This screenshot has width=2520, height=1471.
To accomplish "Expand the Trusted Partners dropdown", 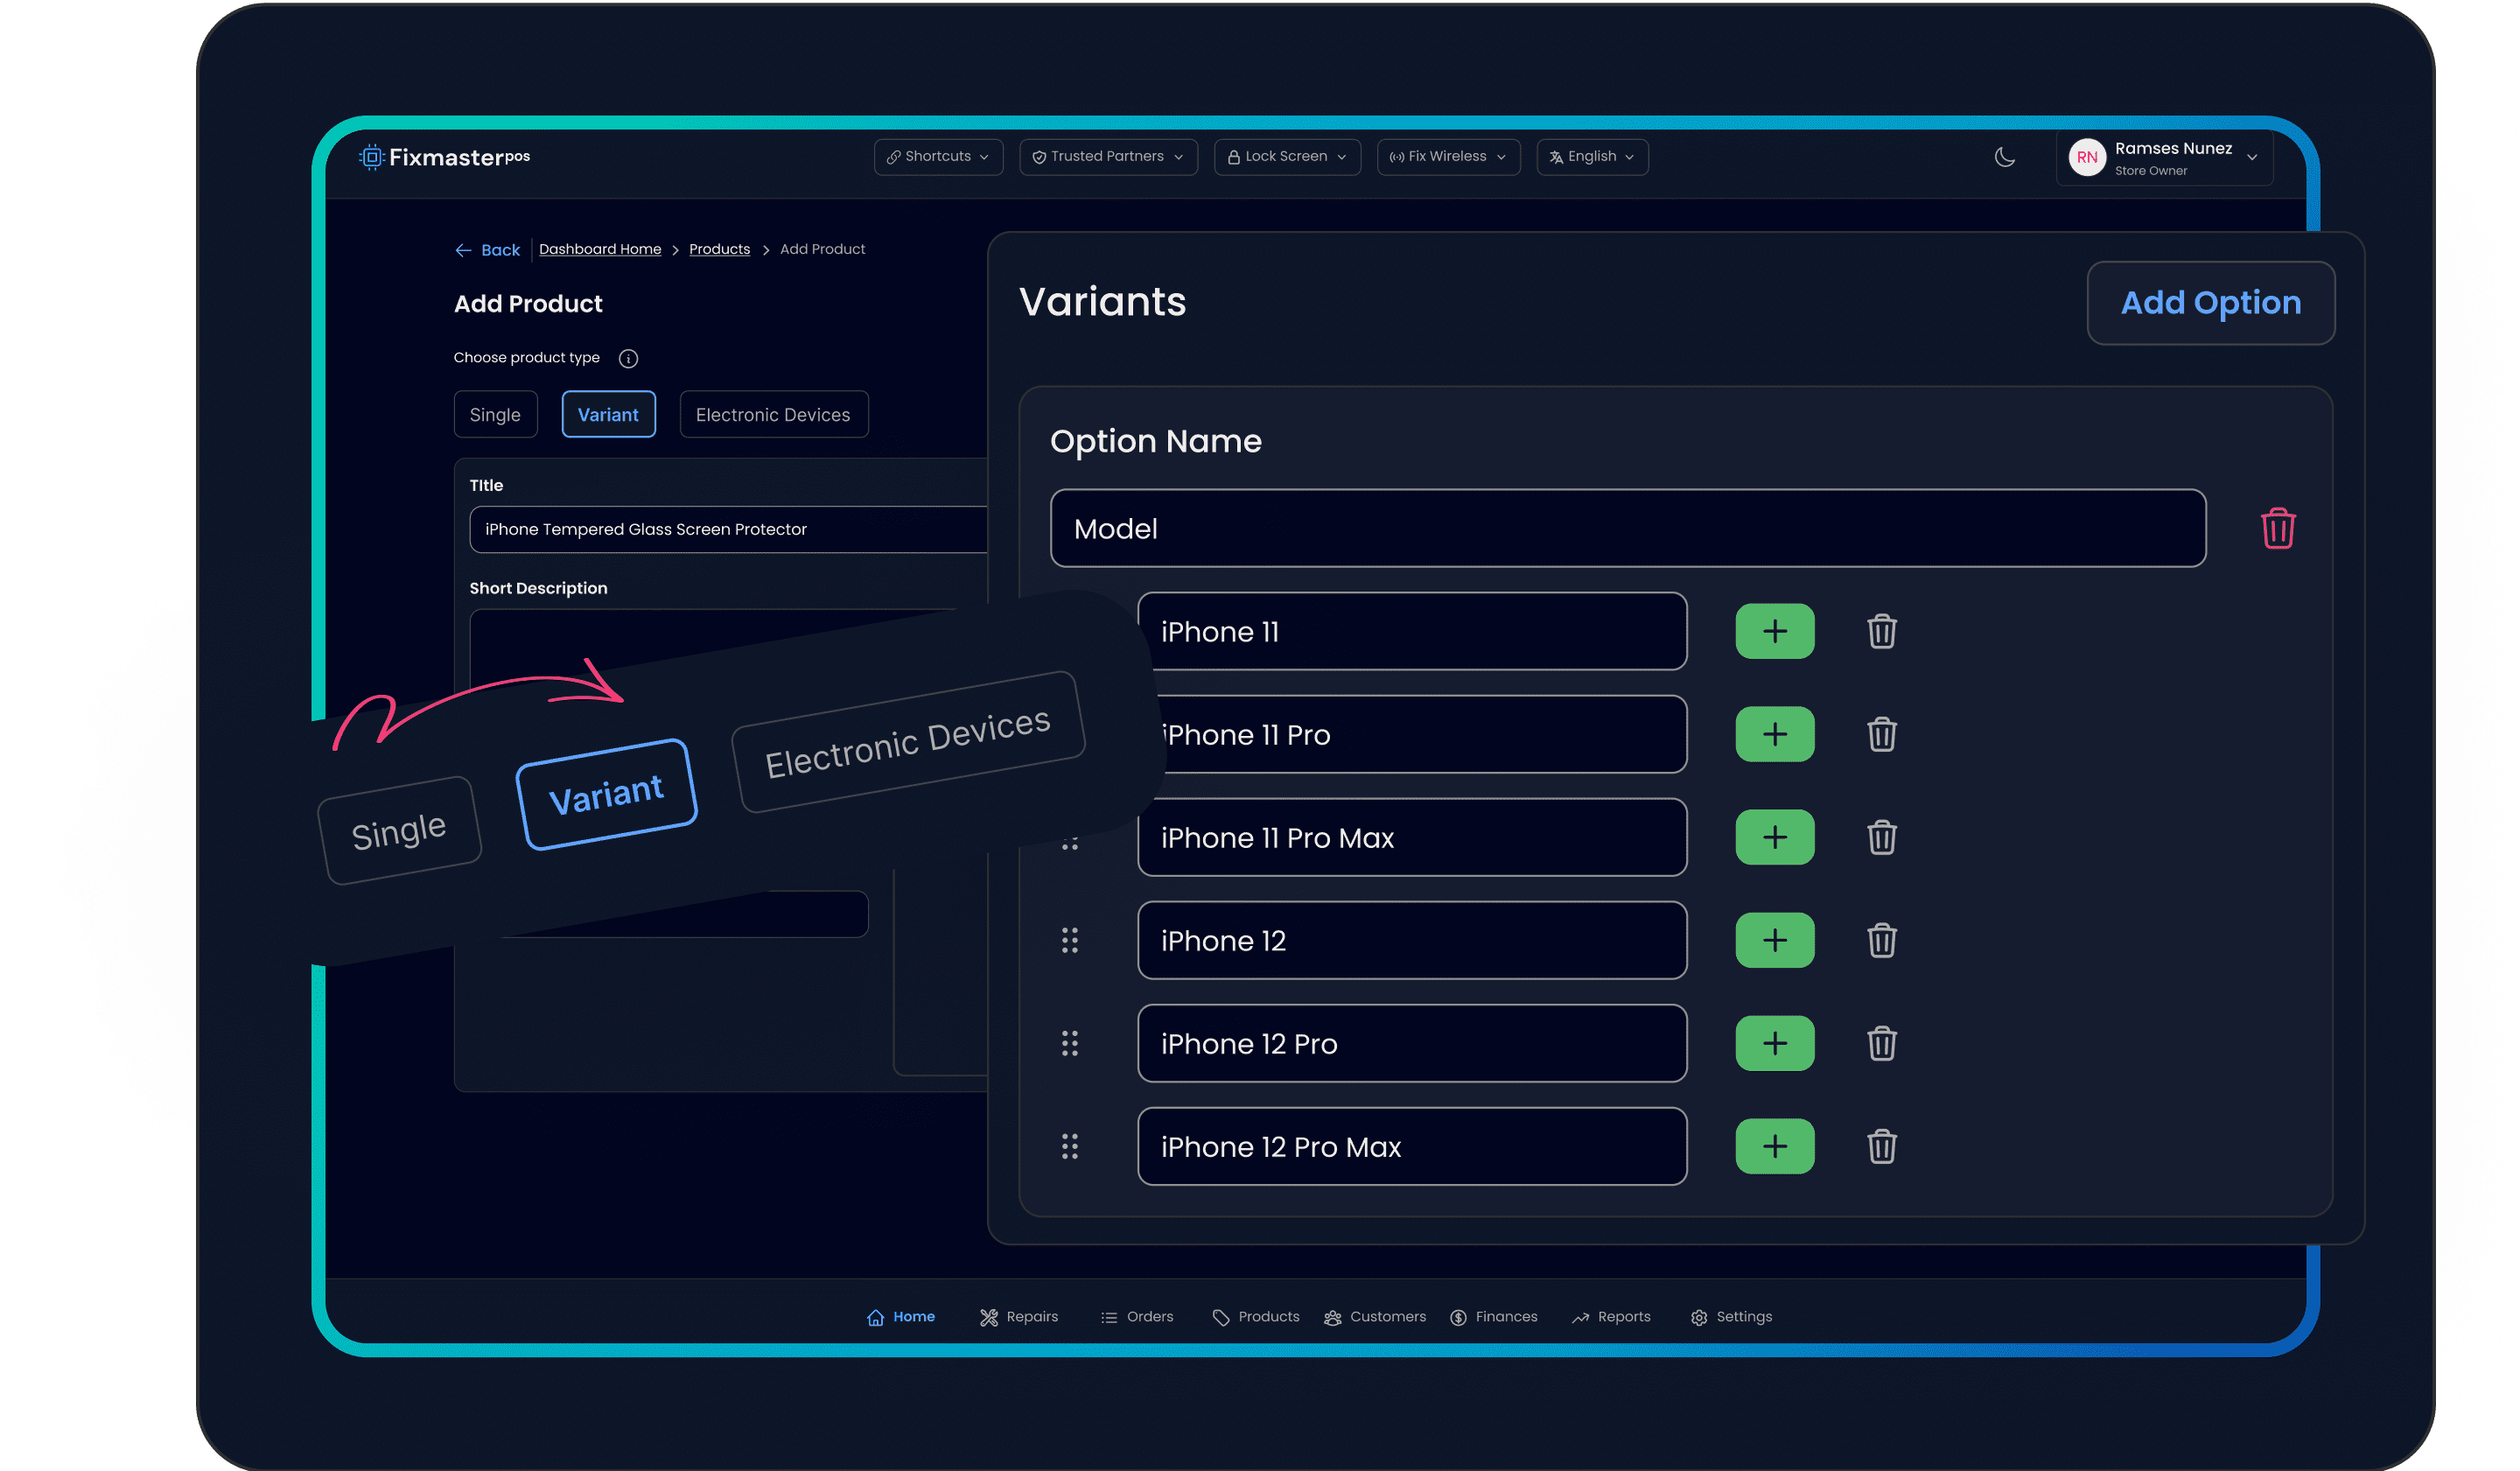I will (x=1107, y=157).
